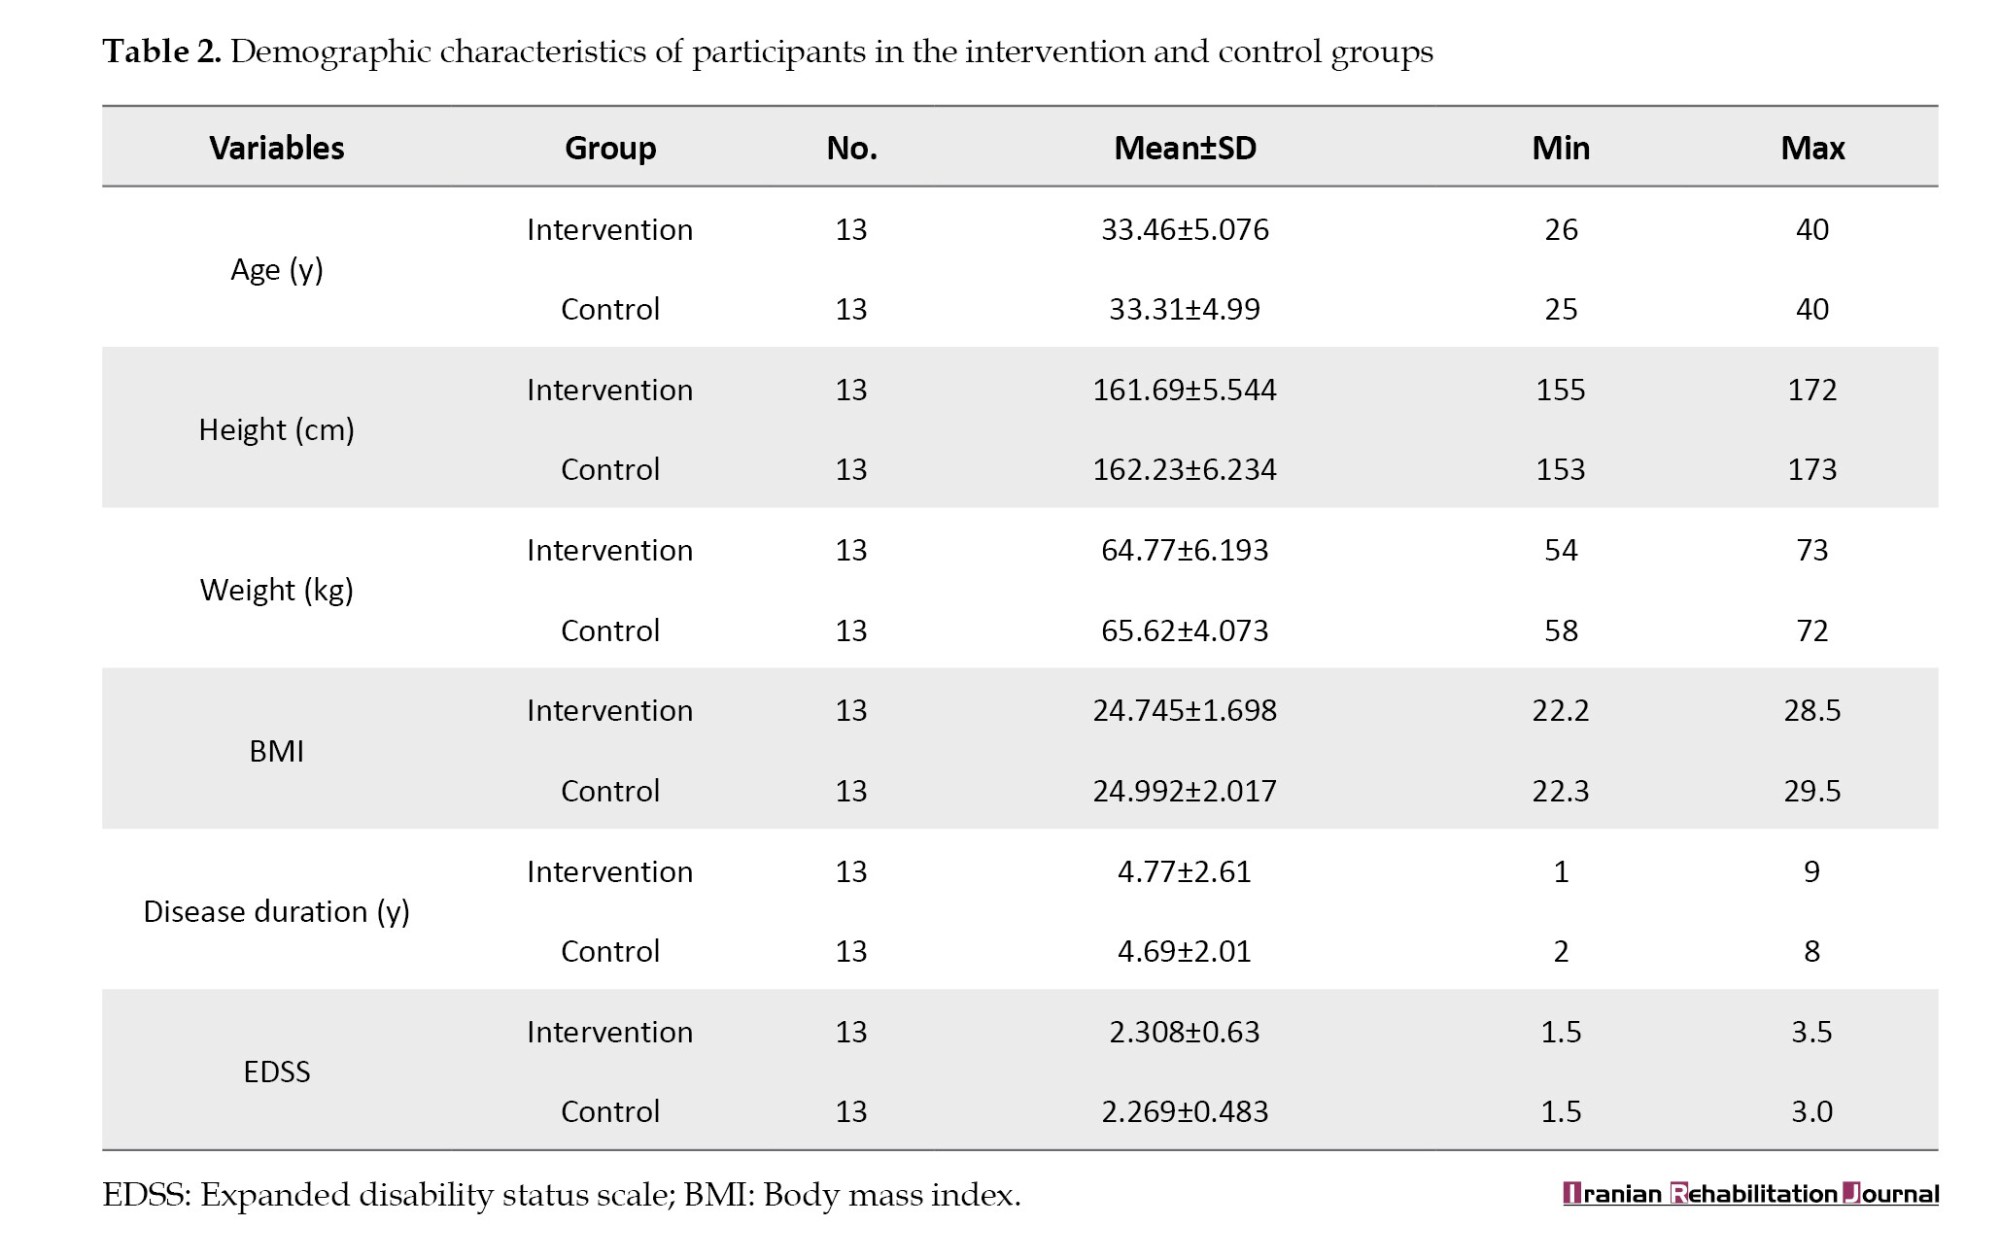
Task: Select the Weight (kg) row label
Action: point(276,590)
